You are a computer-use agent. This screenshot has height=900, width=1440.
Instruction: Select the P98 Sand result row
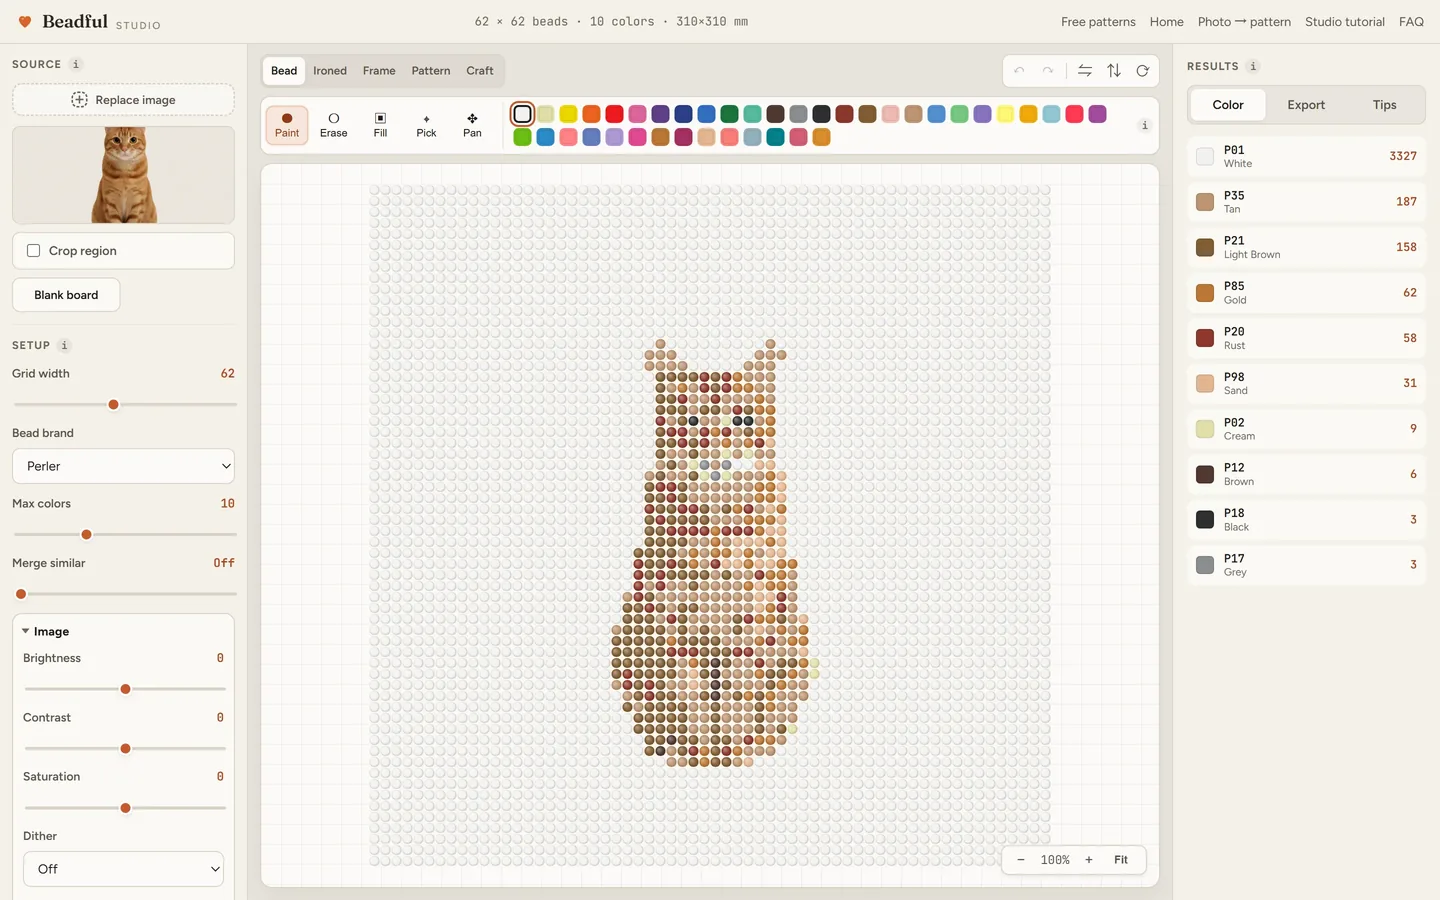(1306, 383)
